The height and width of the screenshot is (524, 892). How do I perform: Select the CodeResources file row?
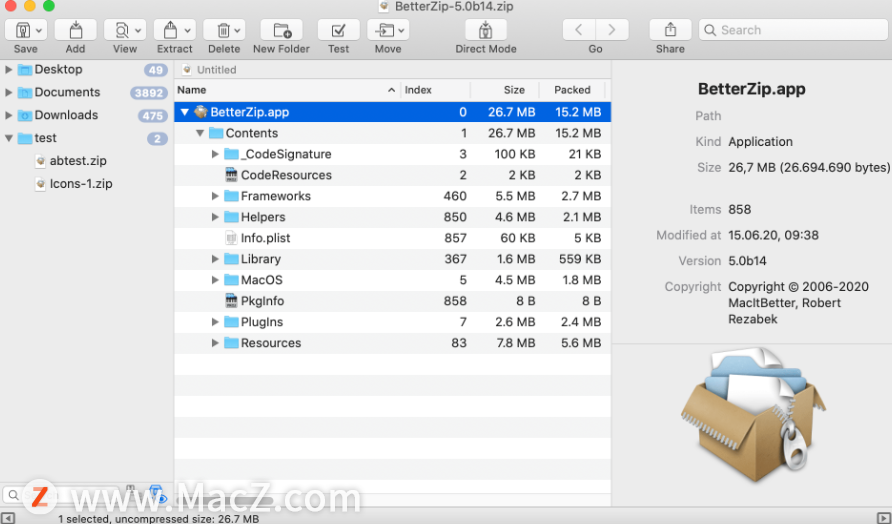(393, 175)
